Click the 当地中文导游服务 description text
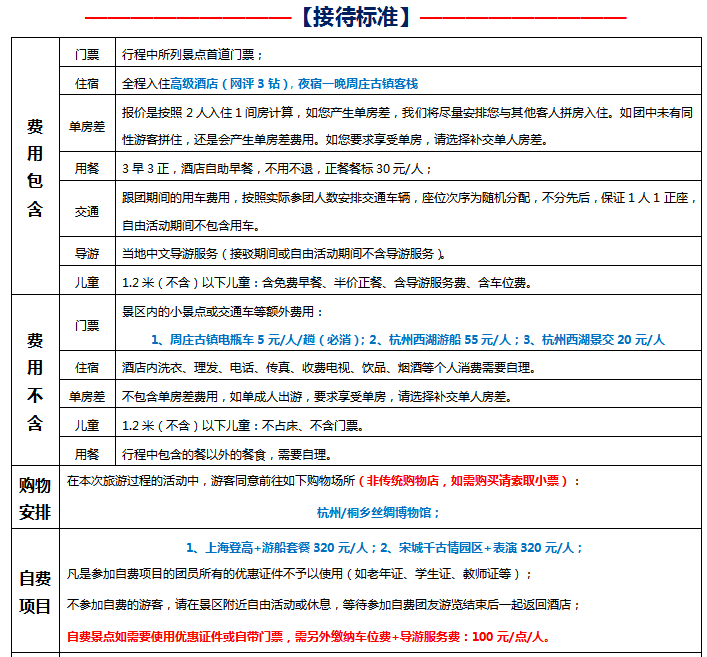This screenshot has height=657, width=707. (284, 253)
